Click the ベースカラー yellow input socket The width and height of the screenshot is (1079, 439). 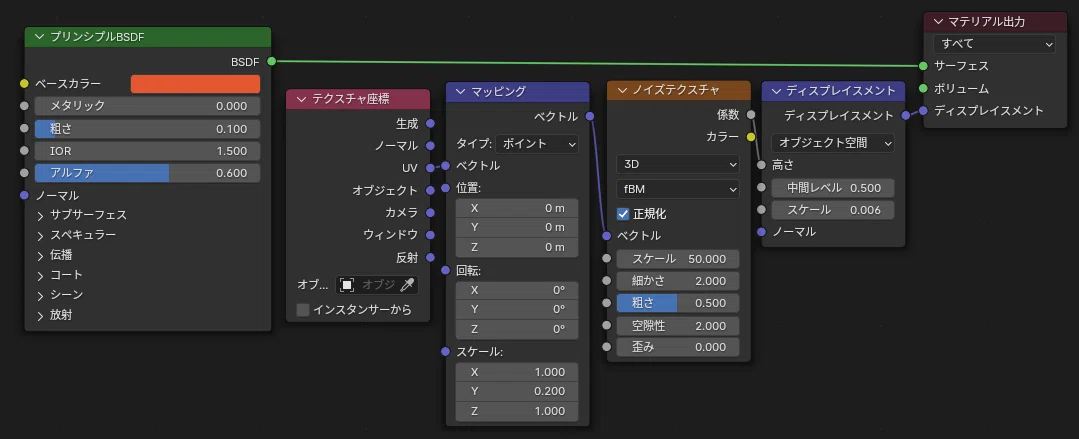pos(24,84)
